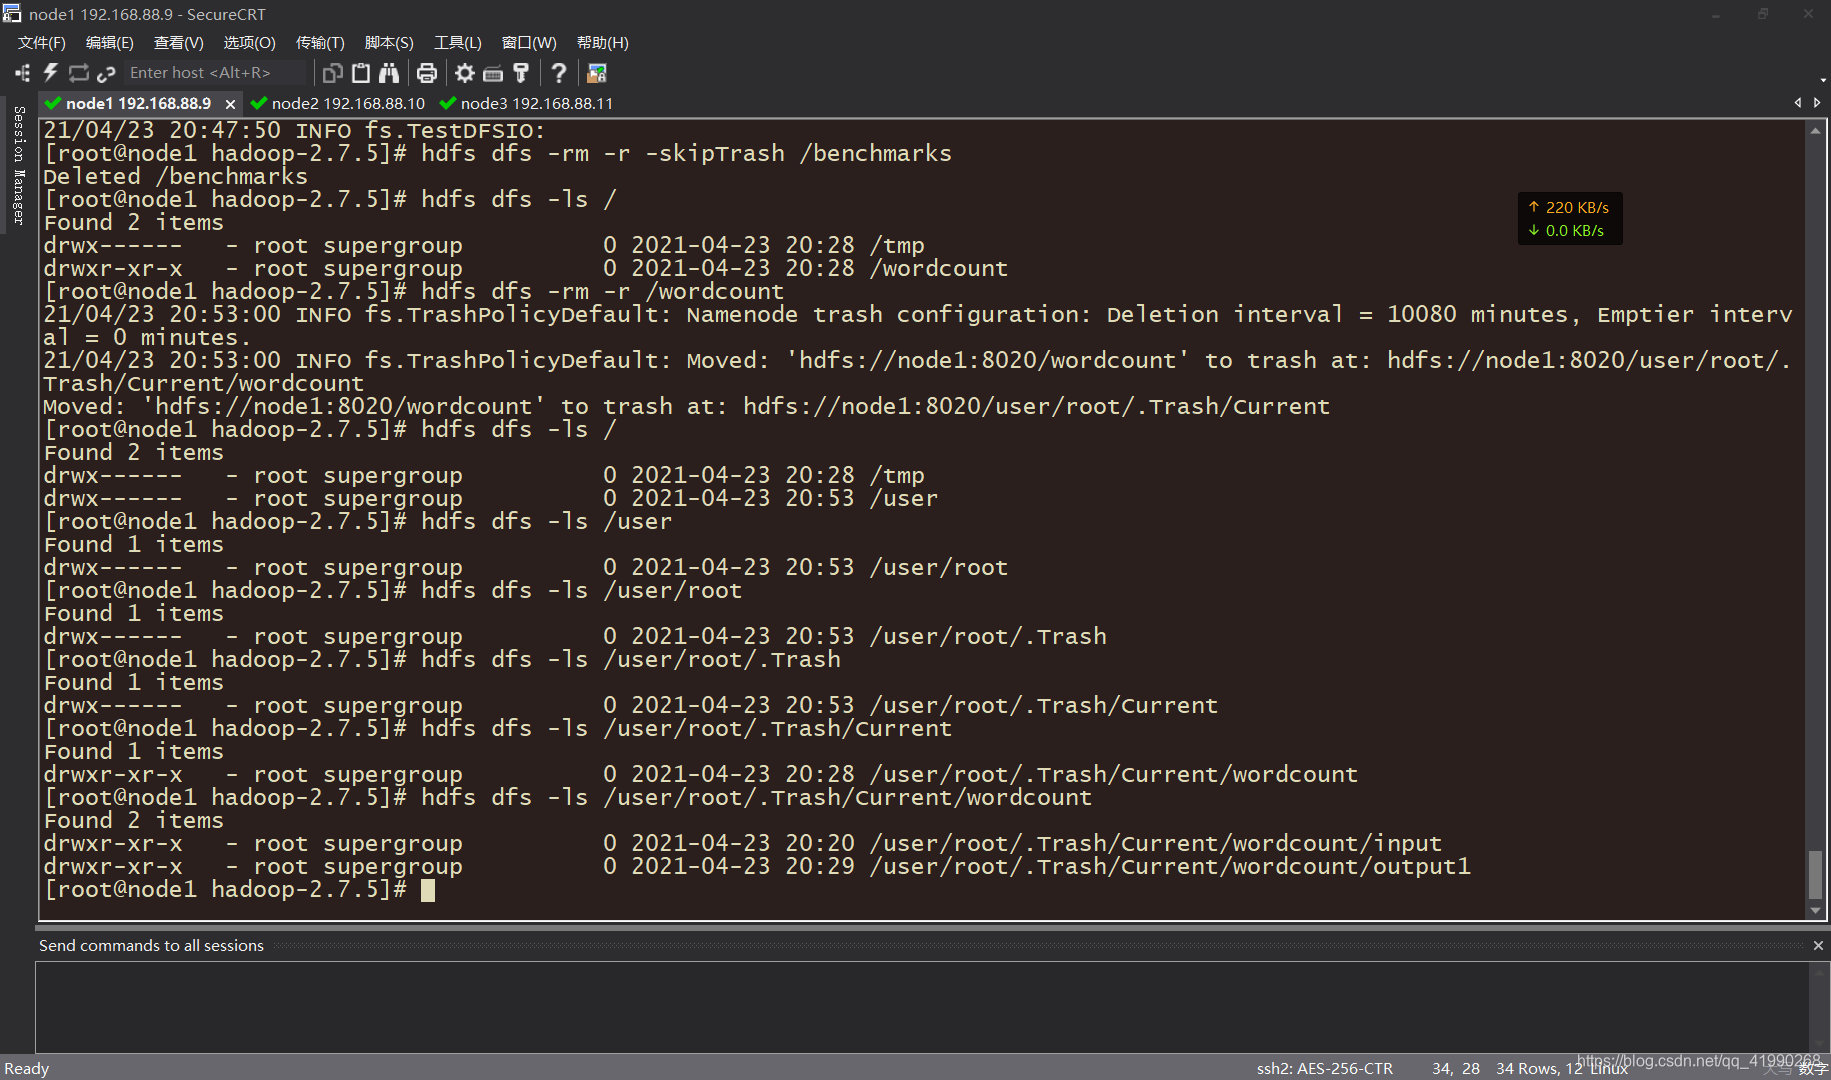Click the Send commands to all sessions label

[x=151, y=945]
